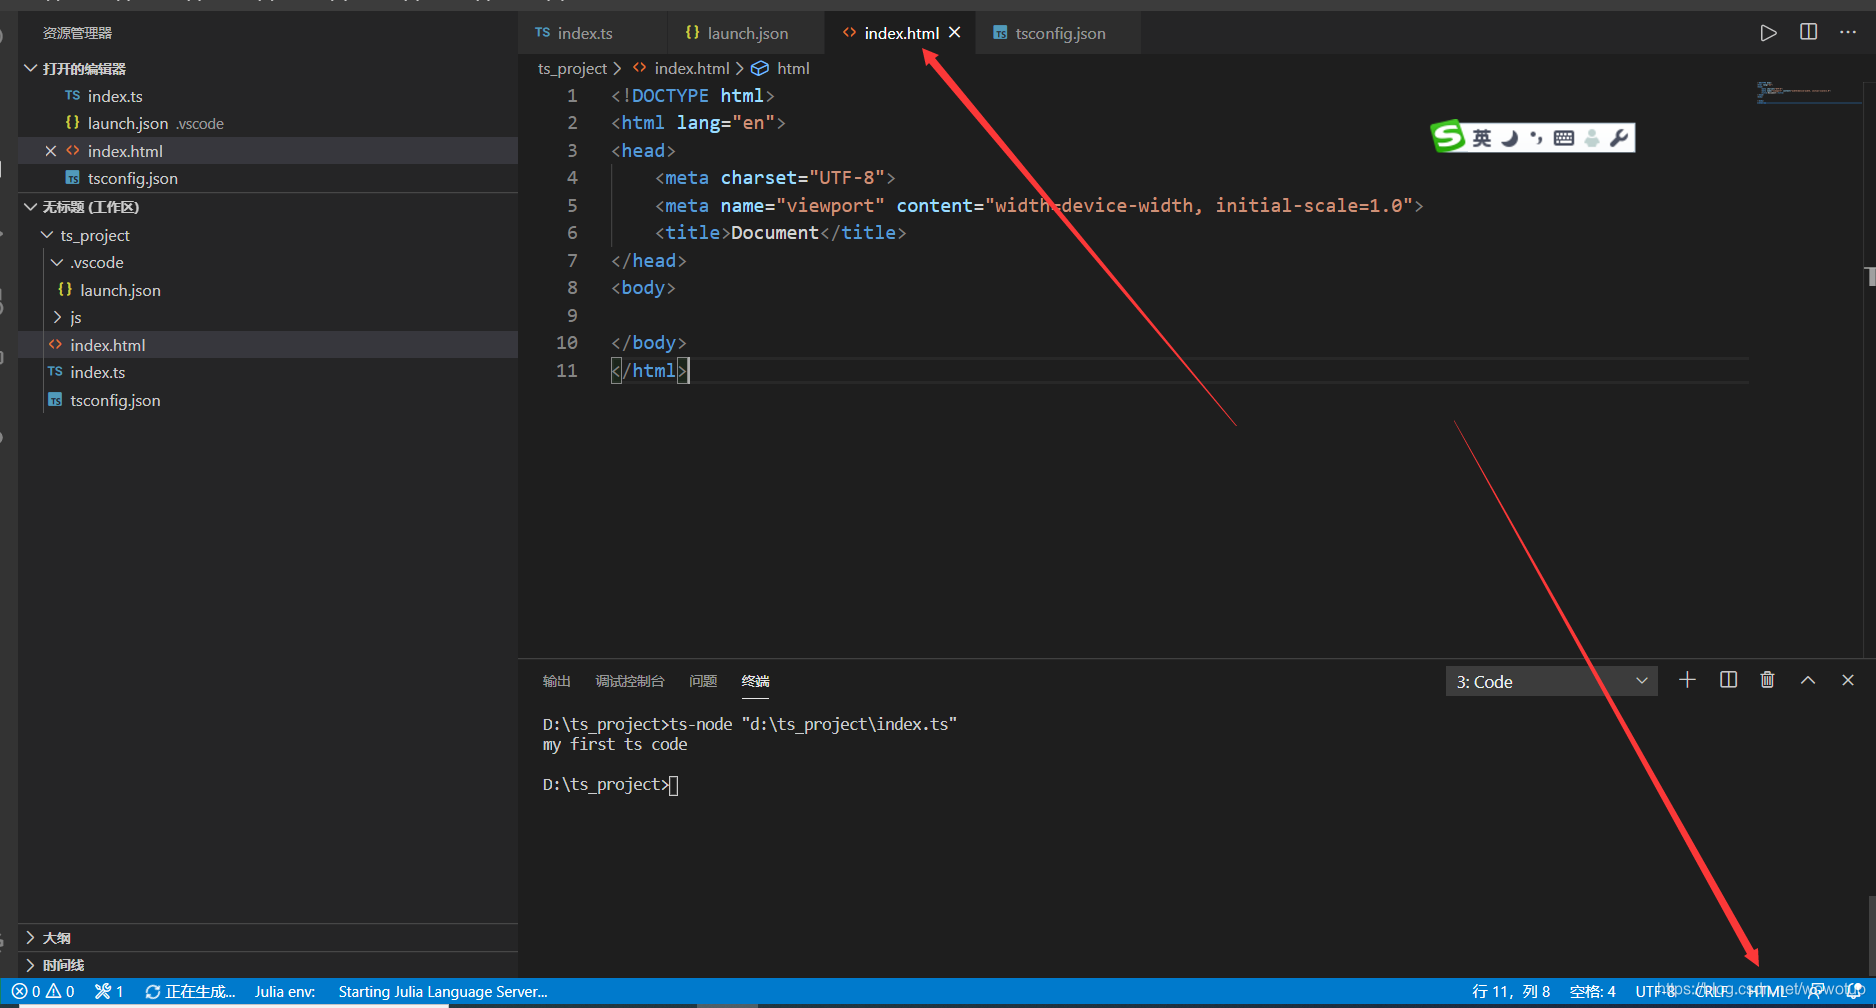
Task: Kill terminal with trash icon
Action: coord(1767,680)
